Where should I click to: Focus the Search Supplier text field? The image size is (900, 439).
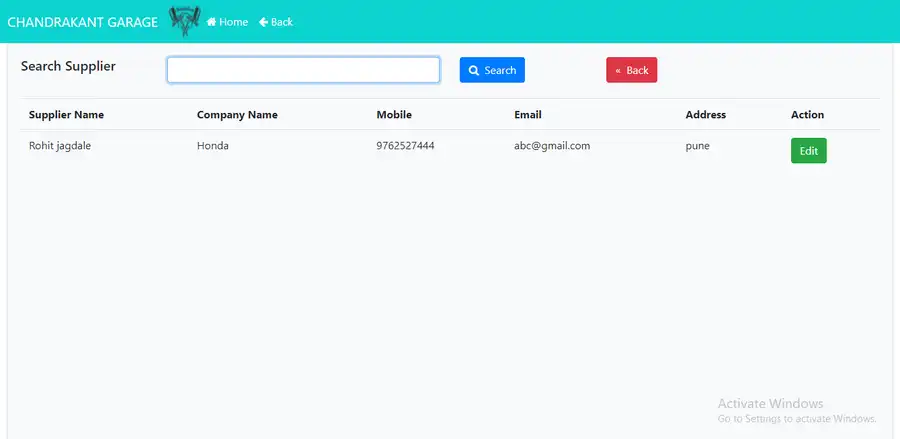pos(303,70)
